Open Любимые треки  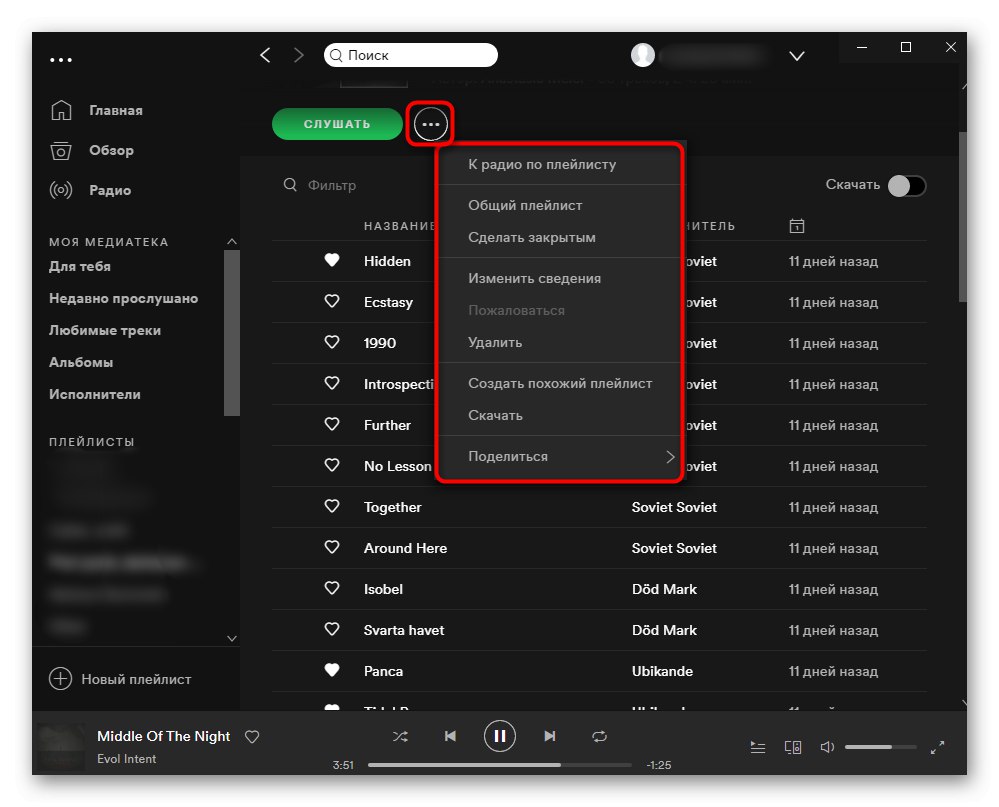point(105,330)
